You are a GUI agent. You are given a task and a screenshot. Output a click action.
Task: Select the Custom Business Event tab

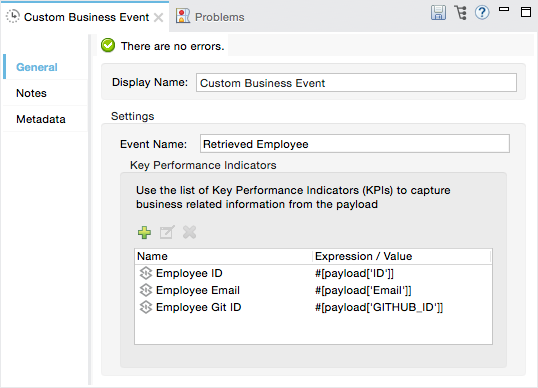[x=86, y=17]
